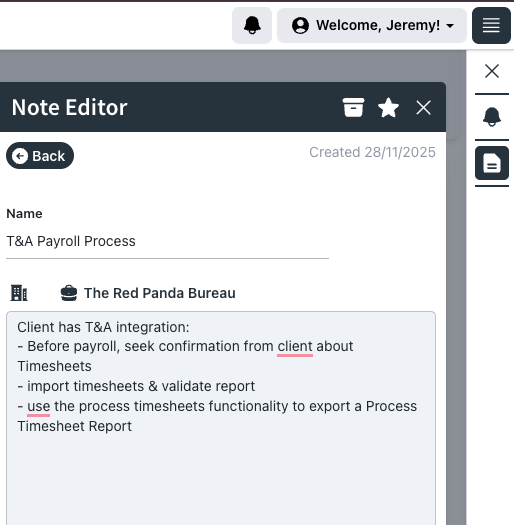Click the building company icon
Viewport: 514px width, 525px height.
pyautogui.click(x=19, y=293)
